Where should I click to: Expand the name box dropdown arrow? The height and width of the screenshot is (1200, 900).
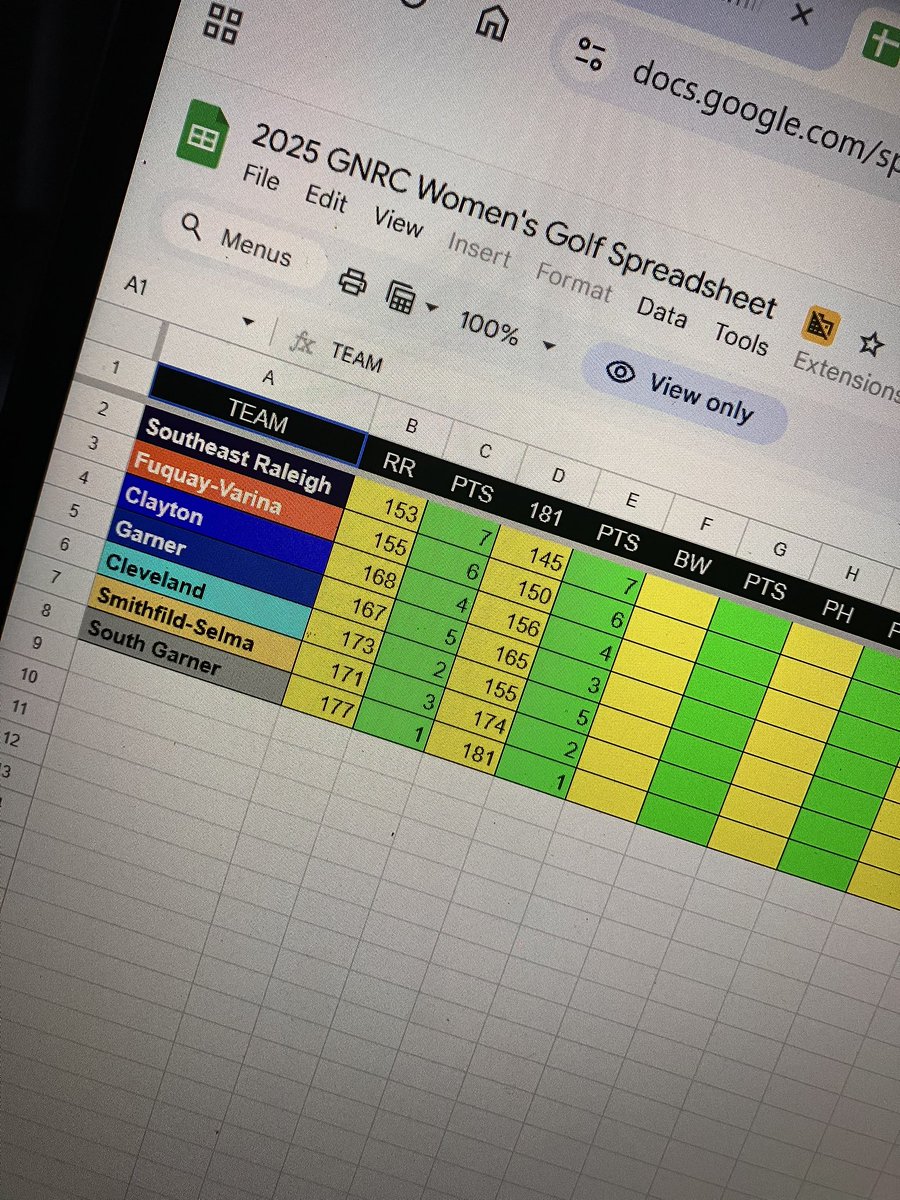tap(247, 323)
